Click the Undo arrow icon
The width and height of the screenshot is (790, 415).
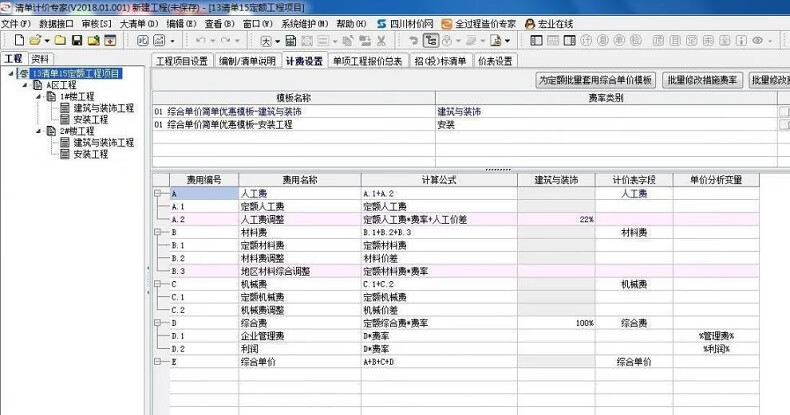tap(201, 40)
